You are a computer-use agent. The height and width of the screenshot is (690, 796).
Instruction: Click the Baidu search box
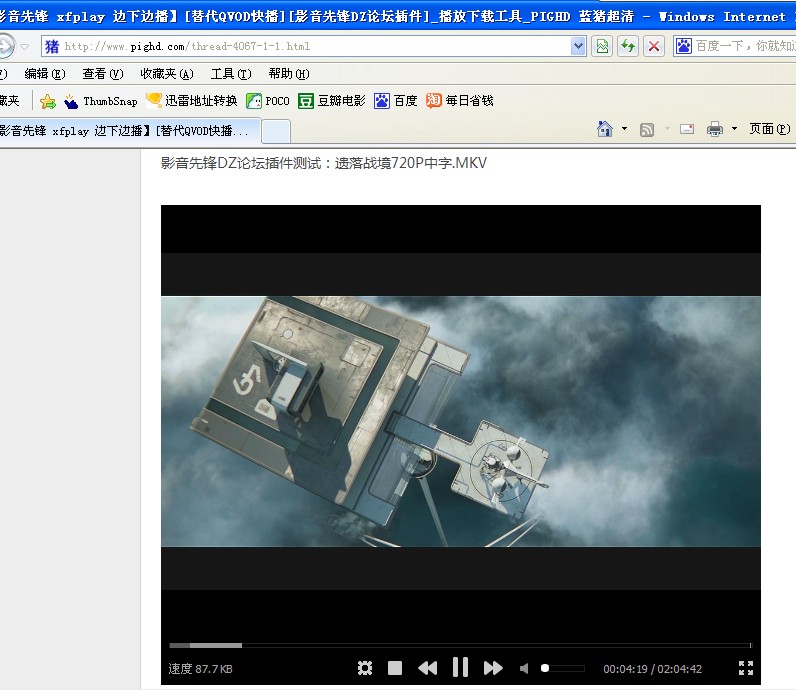(x=745, y=46)
